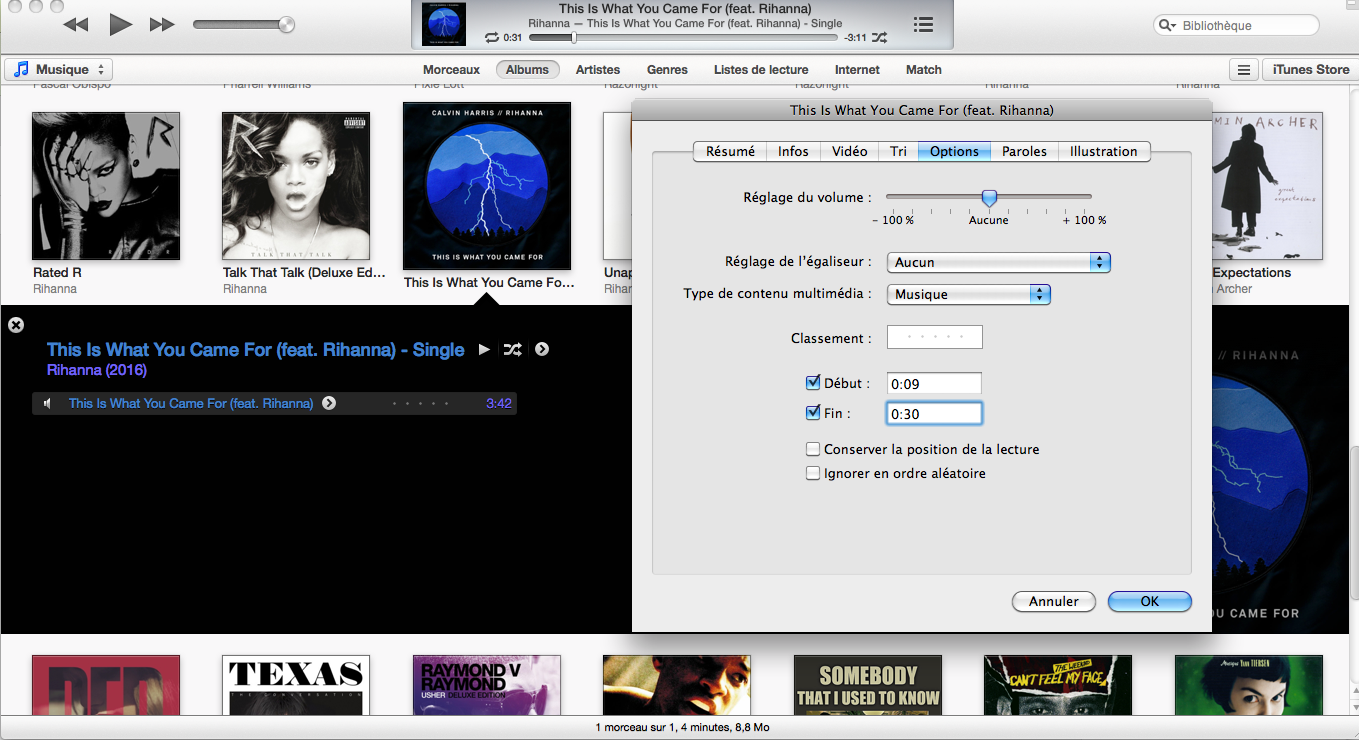Screen dimensions: 1359x740
Task: Open album options arrow in header
Action: 542,349
